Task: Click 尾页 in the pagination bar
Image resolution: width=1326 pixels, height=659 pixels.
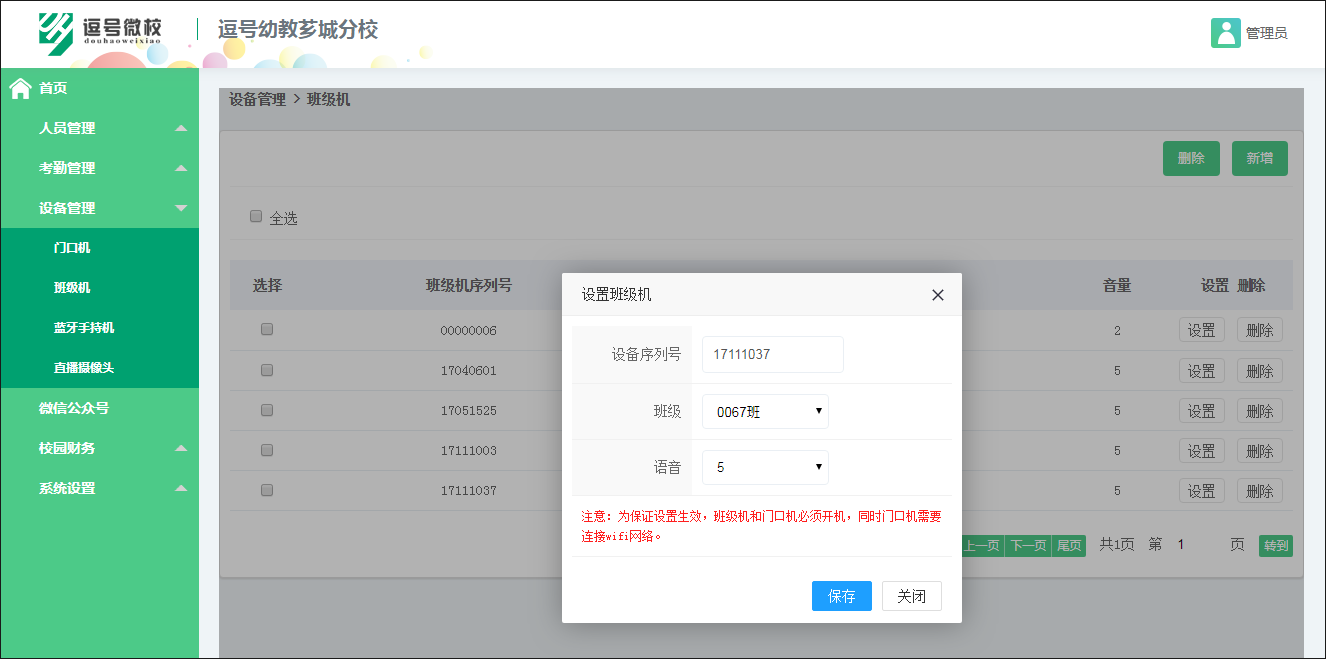Action: tap(1068, 545)
